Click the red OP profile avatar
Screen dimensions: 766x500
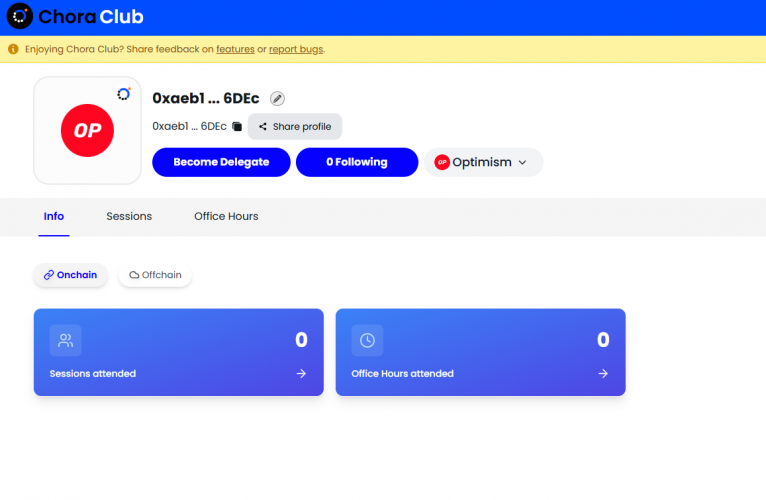[x=87, y=130]
